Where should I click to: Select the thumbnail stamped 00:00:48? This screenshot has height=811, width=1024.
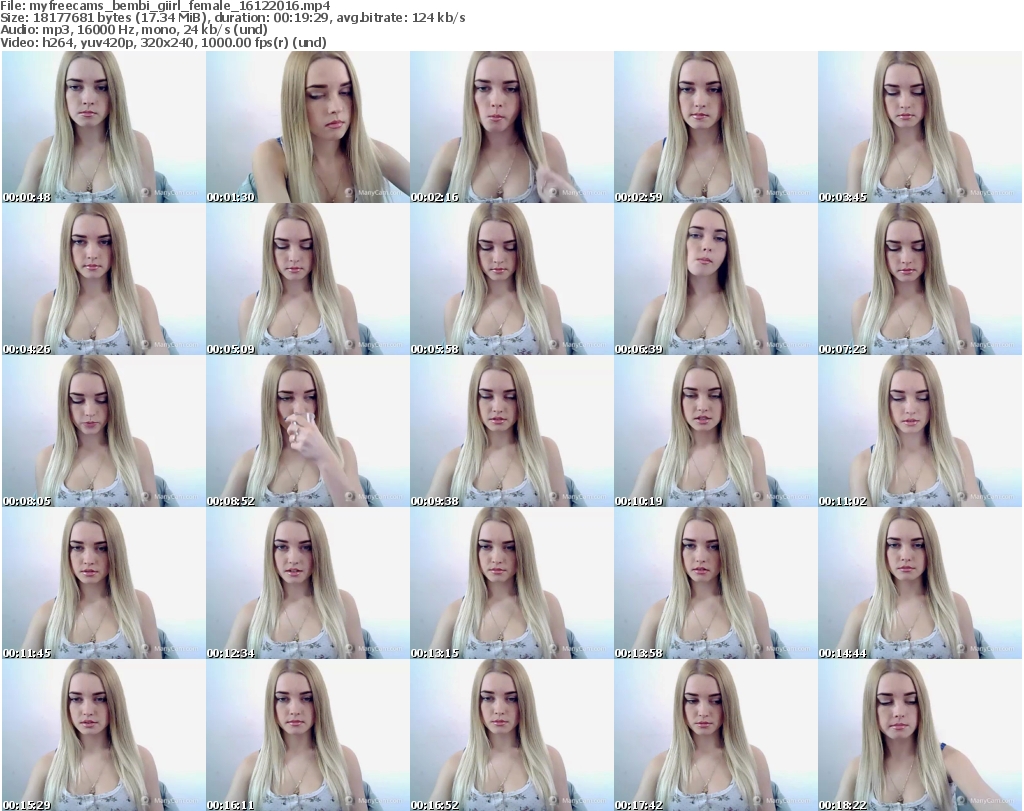pos(104,127)
